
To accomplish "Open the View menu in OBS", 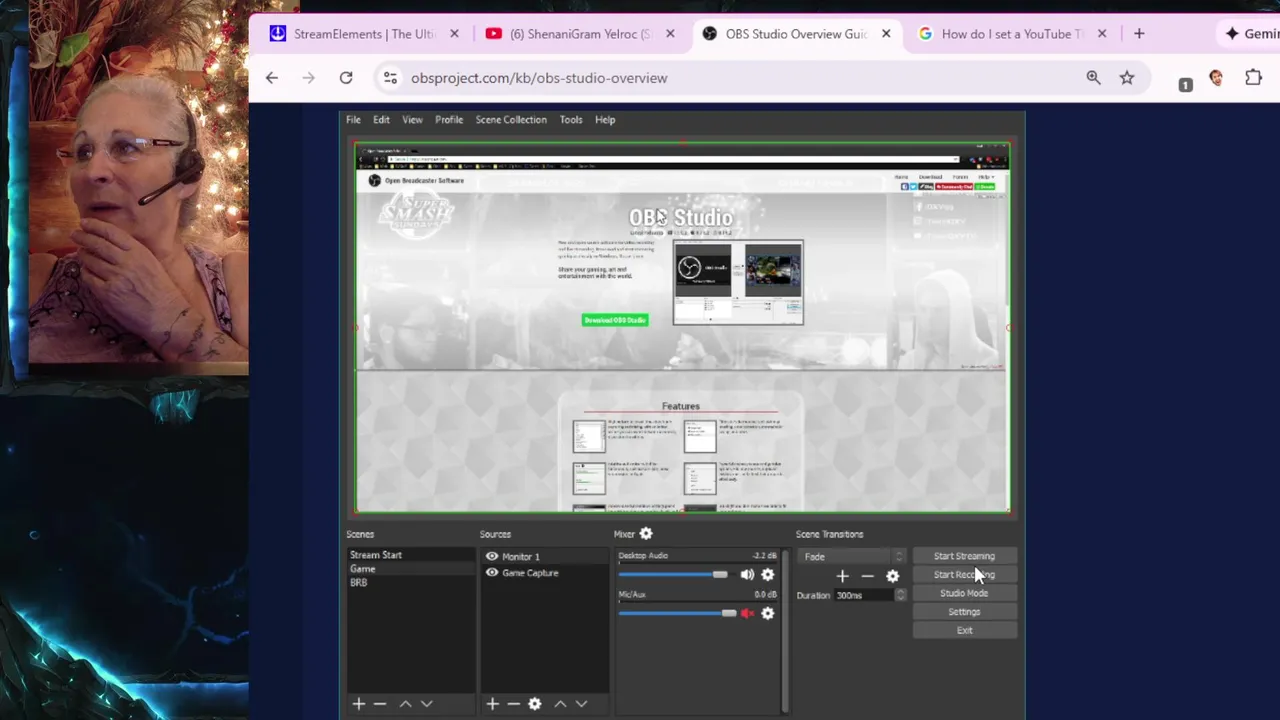I will (412, 120).
